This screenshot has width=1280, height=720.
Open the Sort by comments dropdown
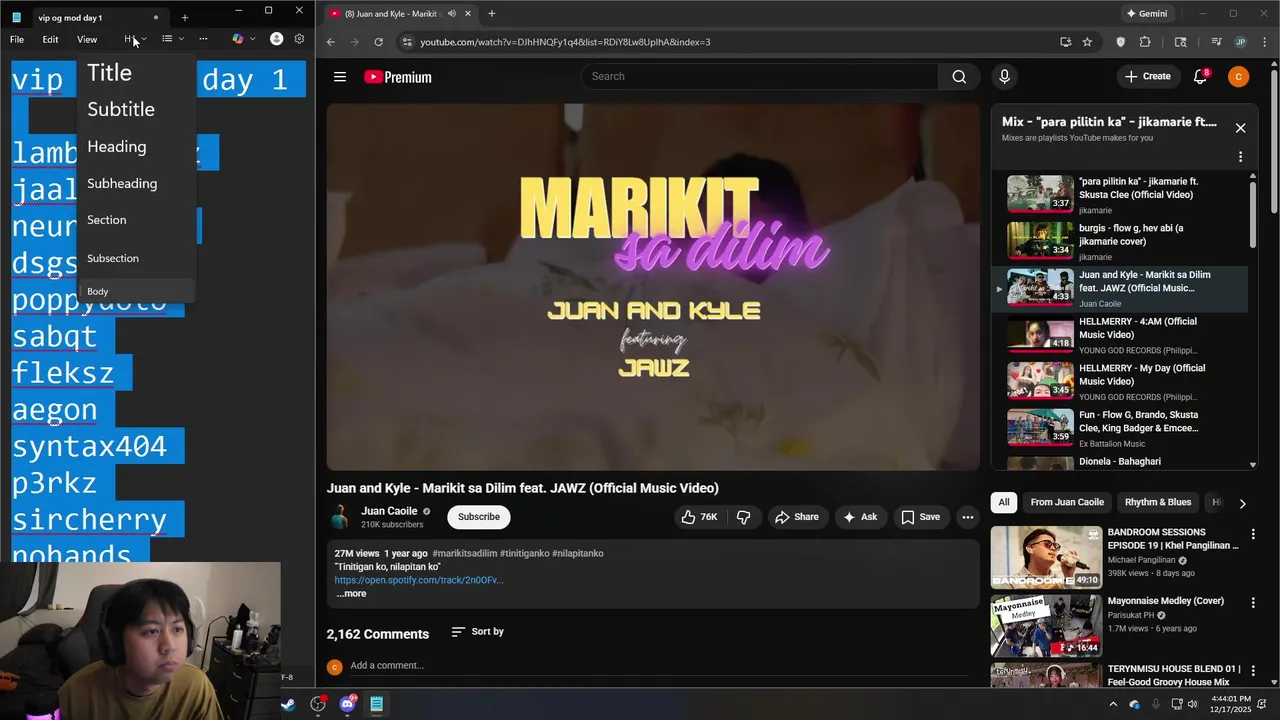click(x=477, y=632)
